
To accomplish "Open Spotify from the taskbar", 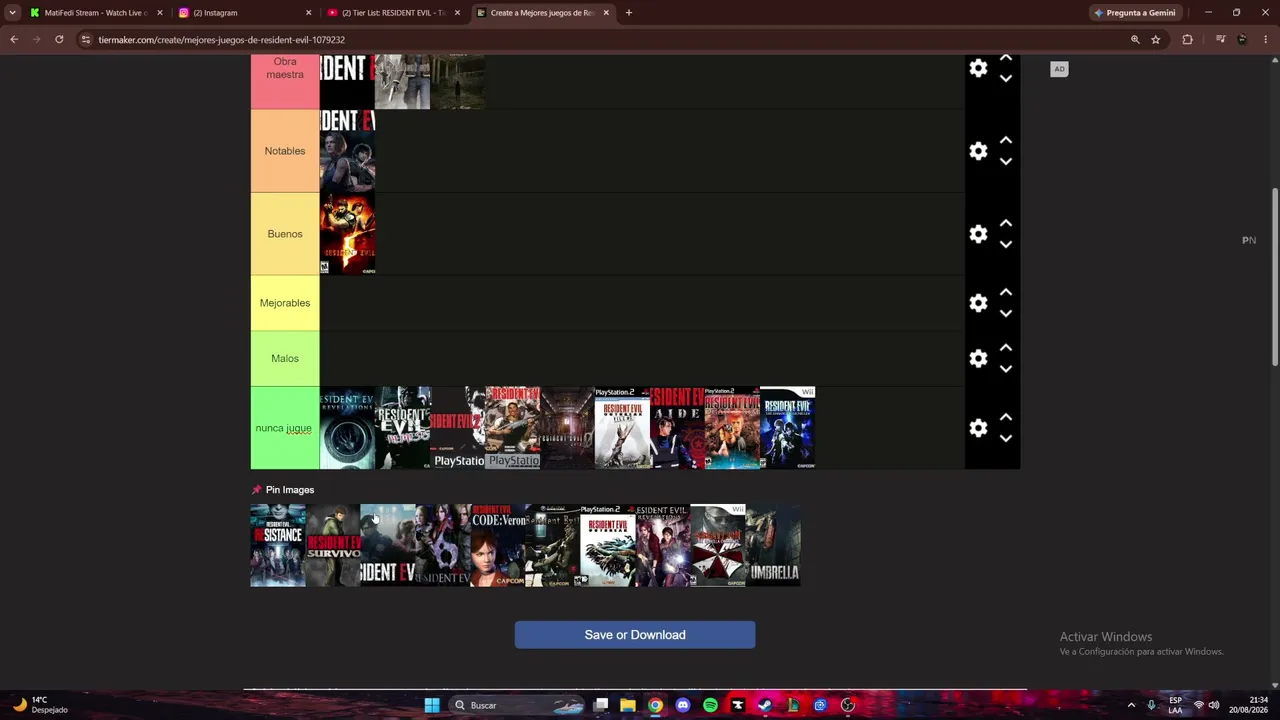I will [710, 705].
